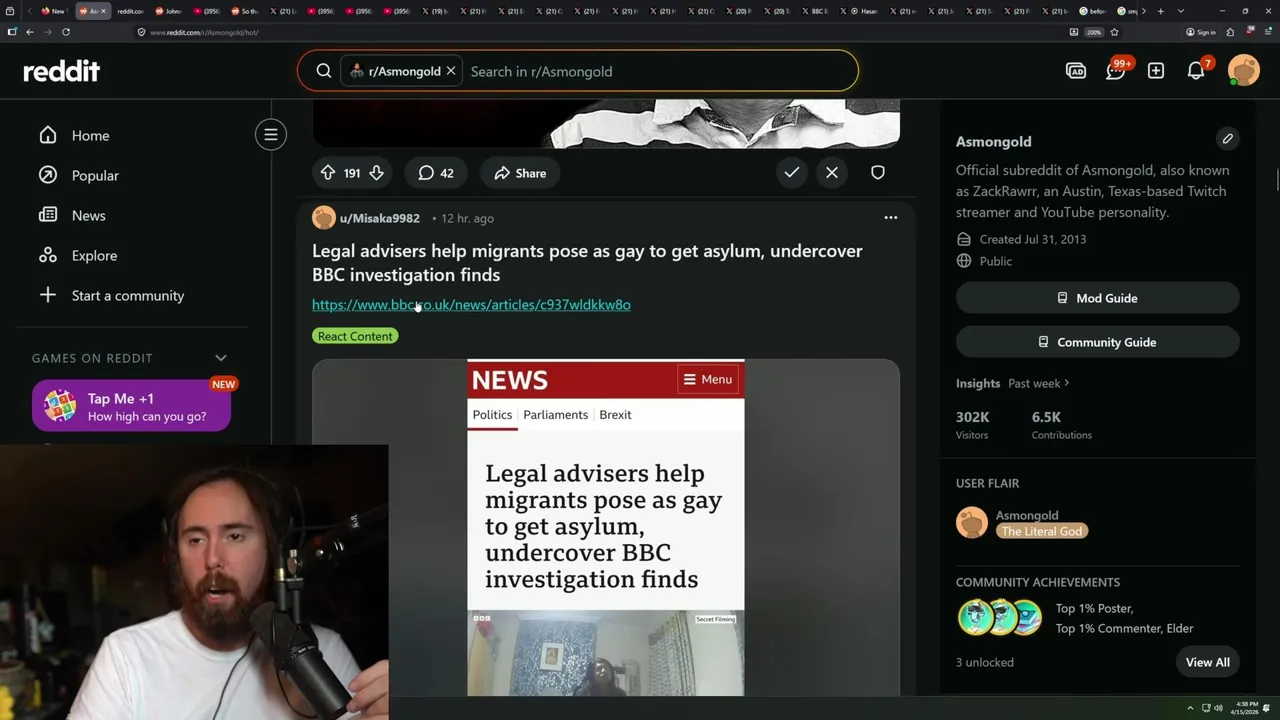
Task: Open Tap Me +1 game card
Action: (x=131, y=406)
